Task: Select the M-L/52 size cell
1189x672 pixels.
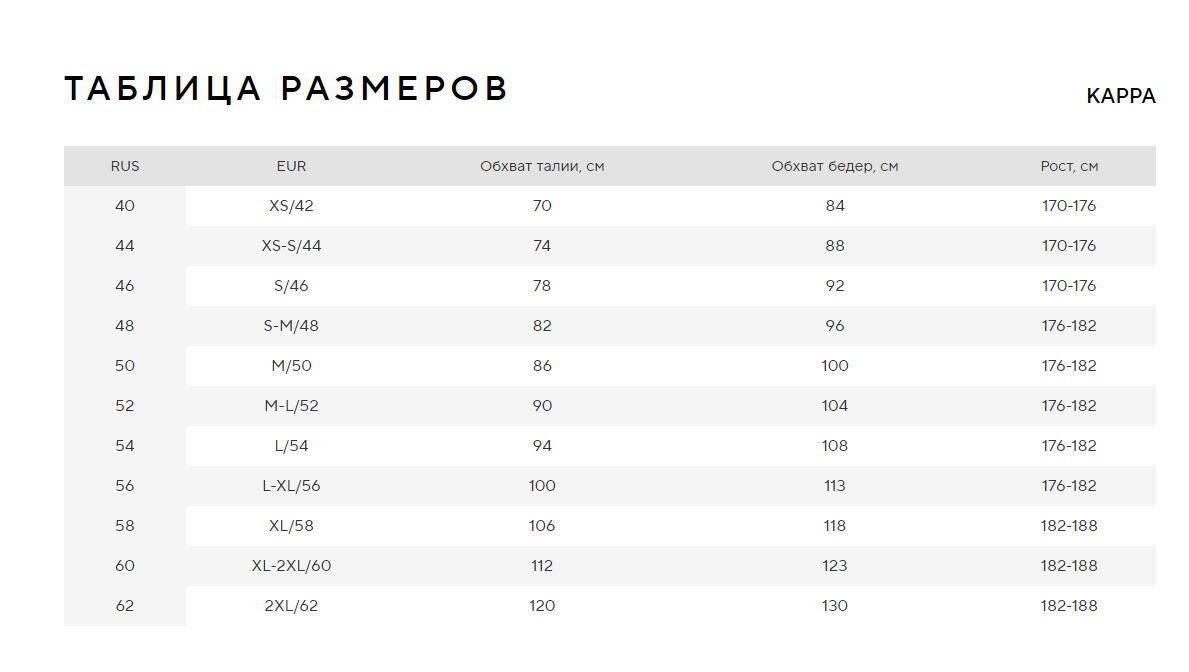Action: [291, 406]
